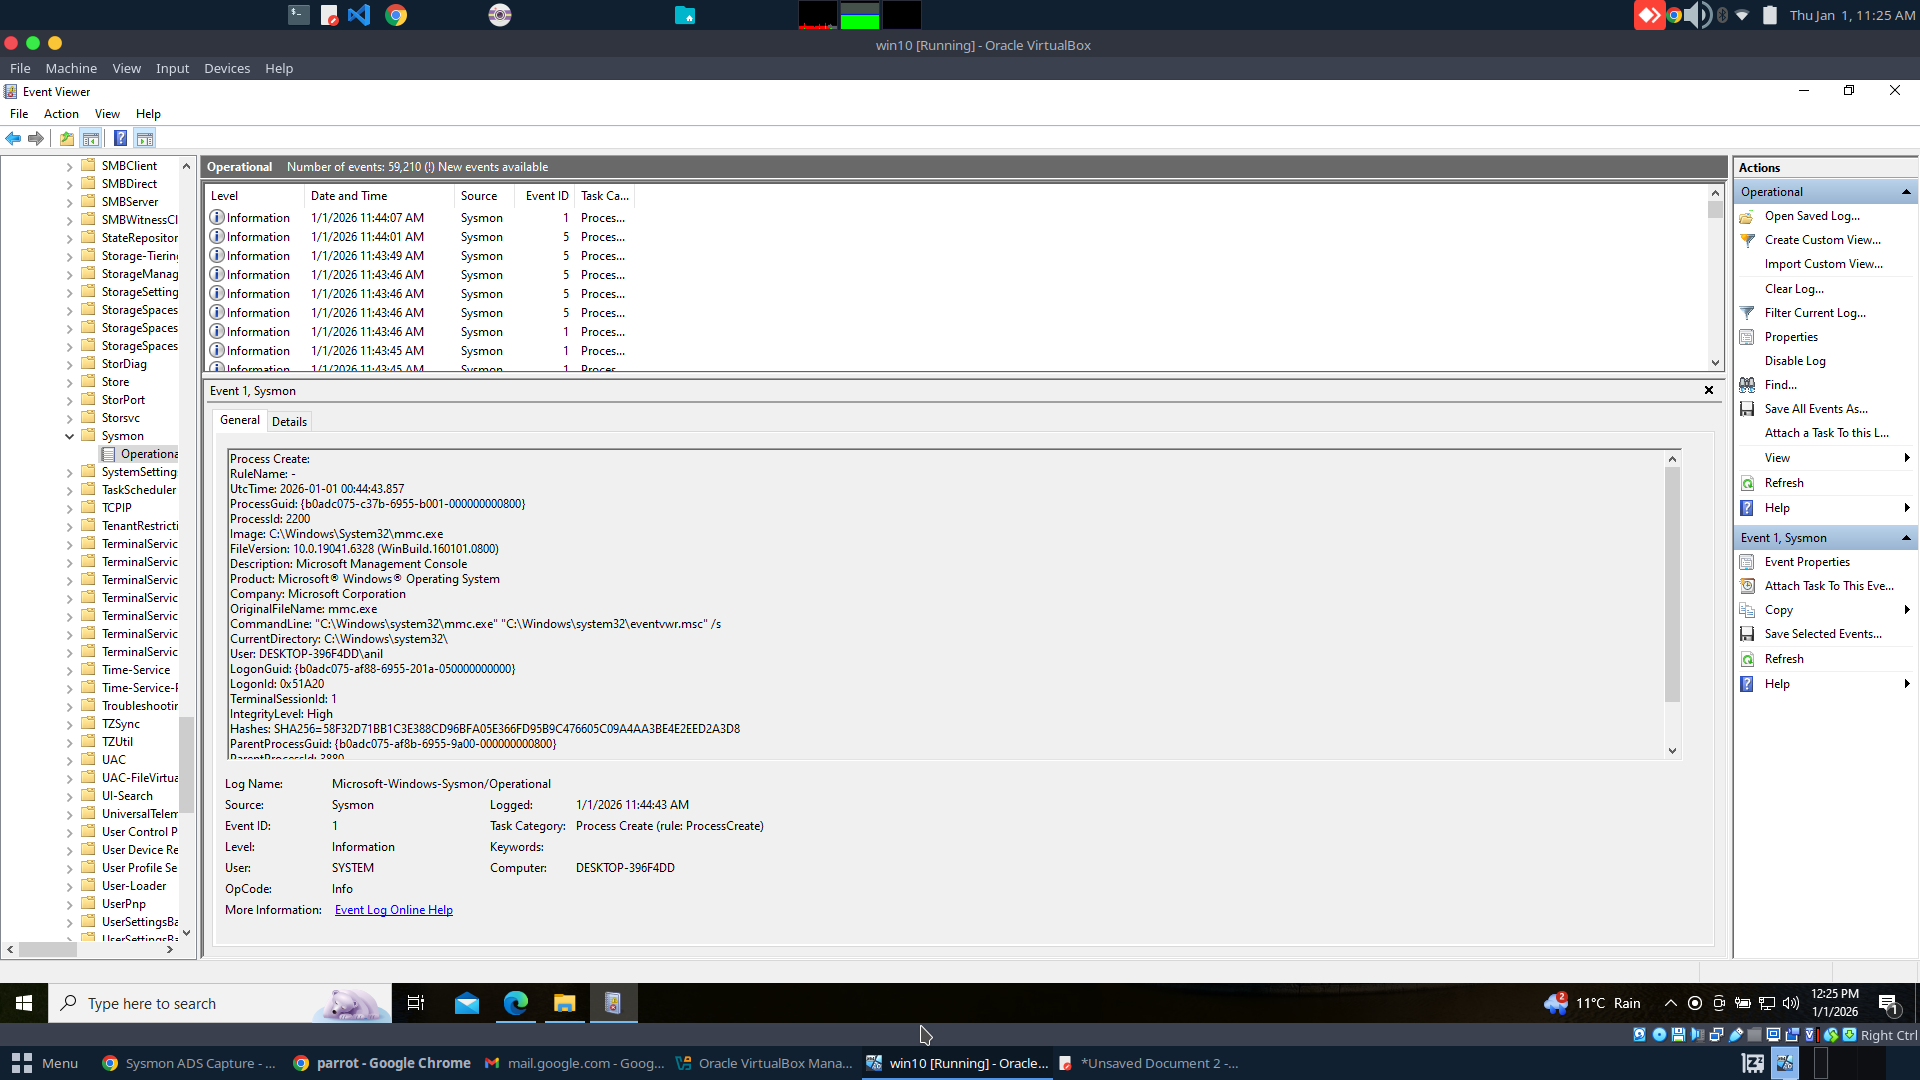This screenshot has width=1920, height=1080.
Task: Expand the TCPIP tree node
Action: coord(70,508)
